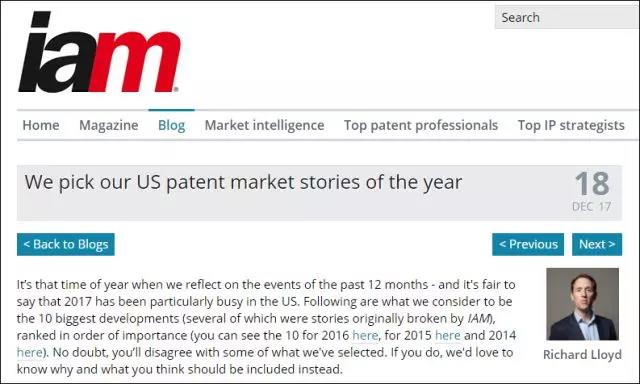Image resolution: width=640 pixels, height=384 pixels.
Task: Click the Back to Blogs button
Action: (66, 244)
